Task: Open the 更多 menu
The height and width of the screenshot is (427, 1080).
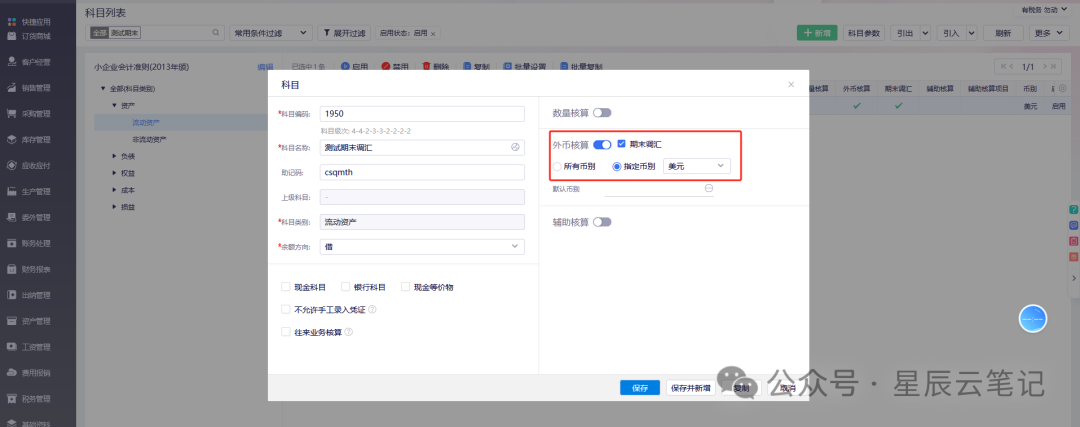Action: (1049, 32)
